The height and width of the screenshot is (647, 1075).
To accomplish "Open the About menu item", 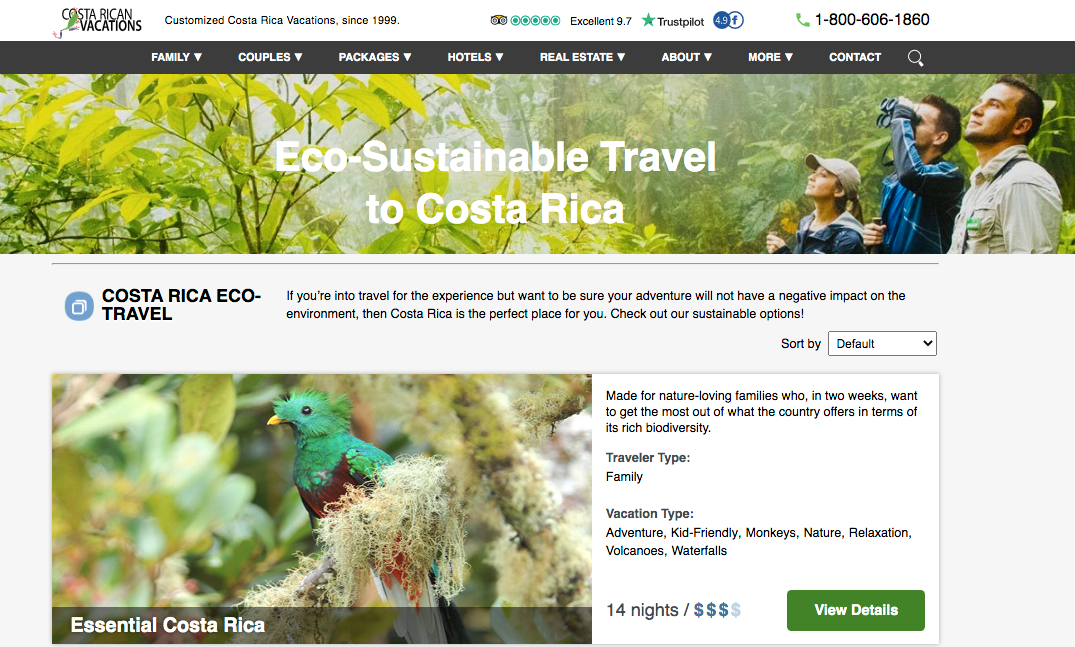I will (x=687, y=57).
